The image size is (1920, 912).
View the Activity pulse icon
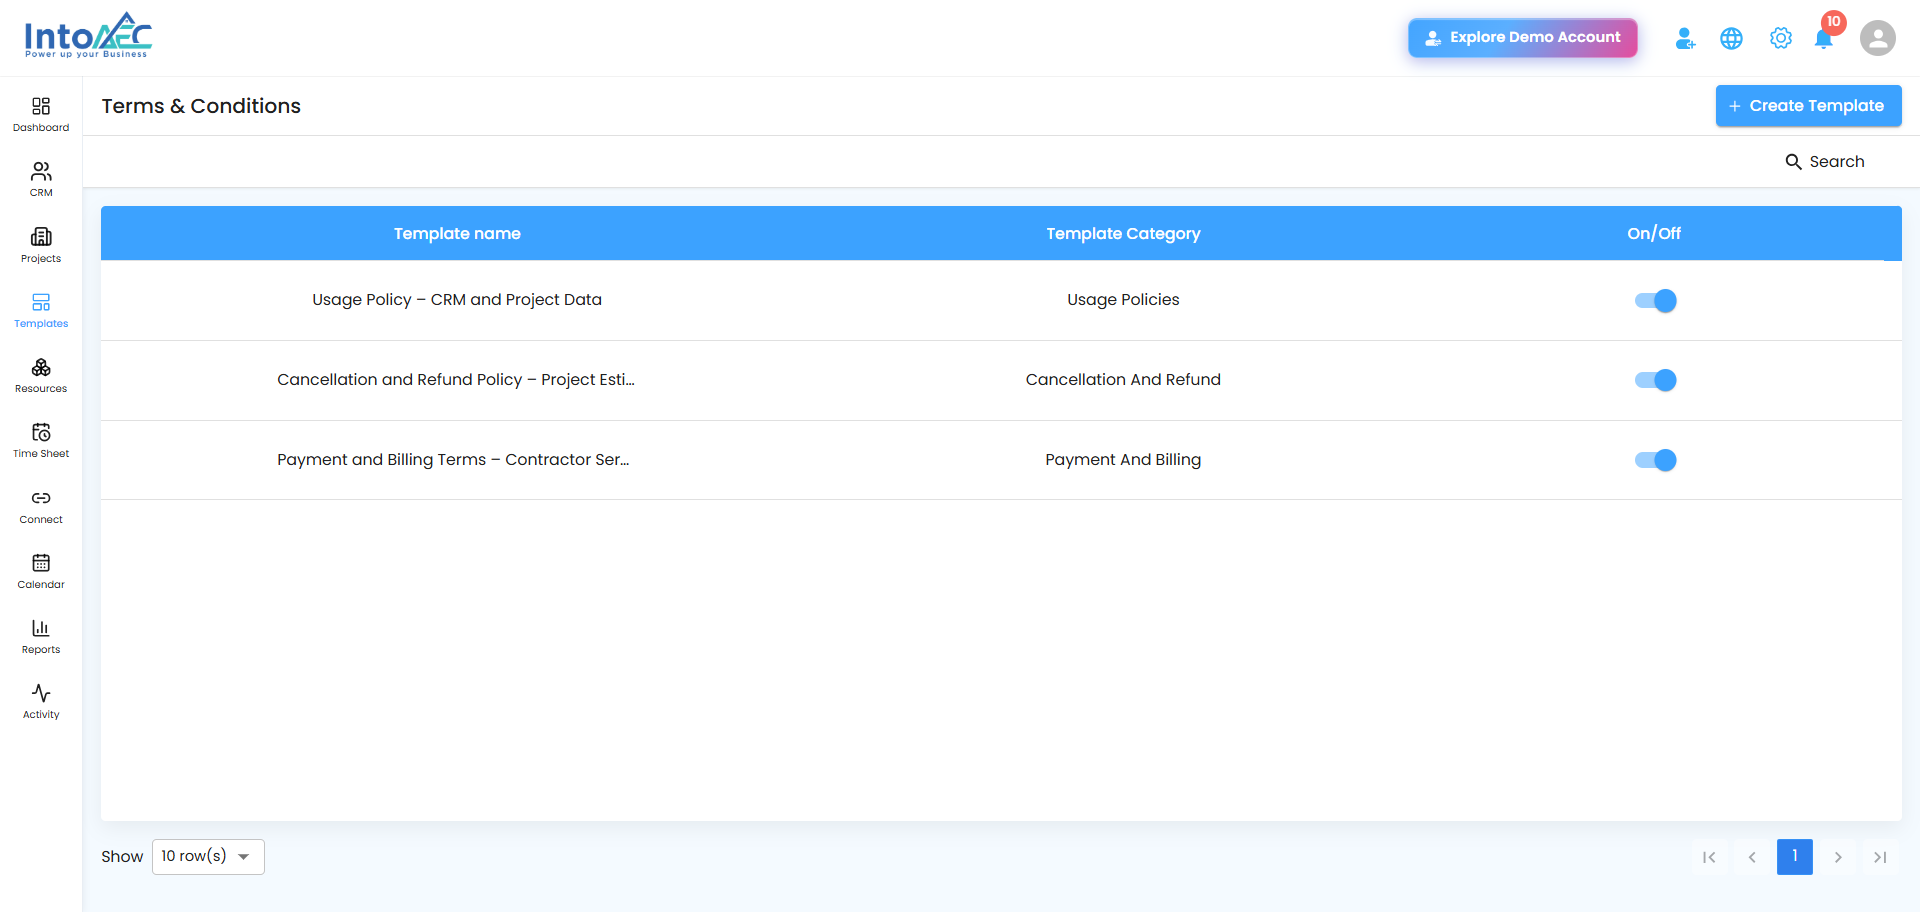tap(41, 693)
